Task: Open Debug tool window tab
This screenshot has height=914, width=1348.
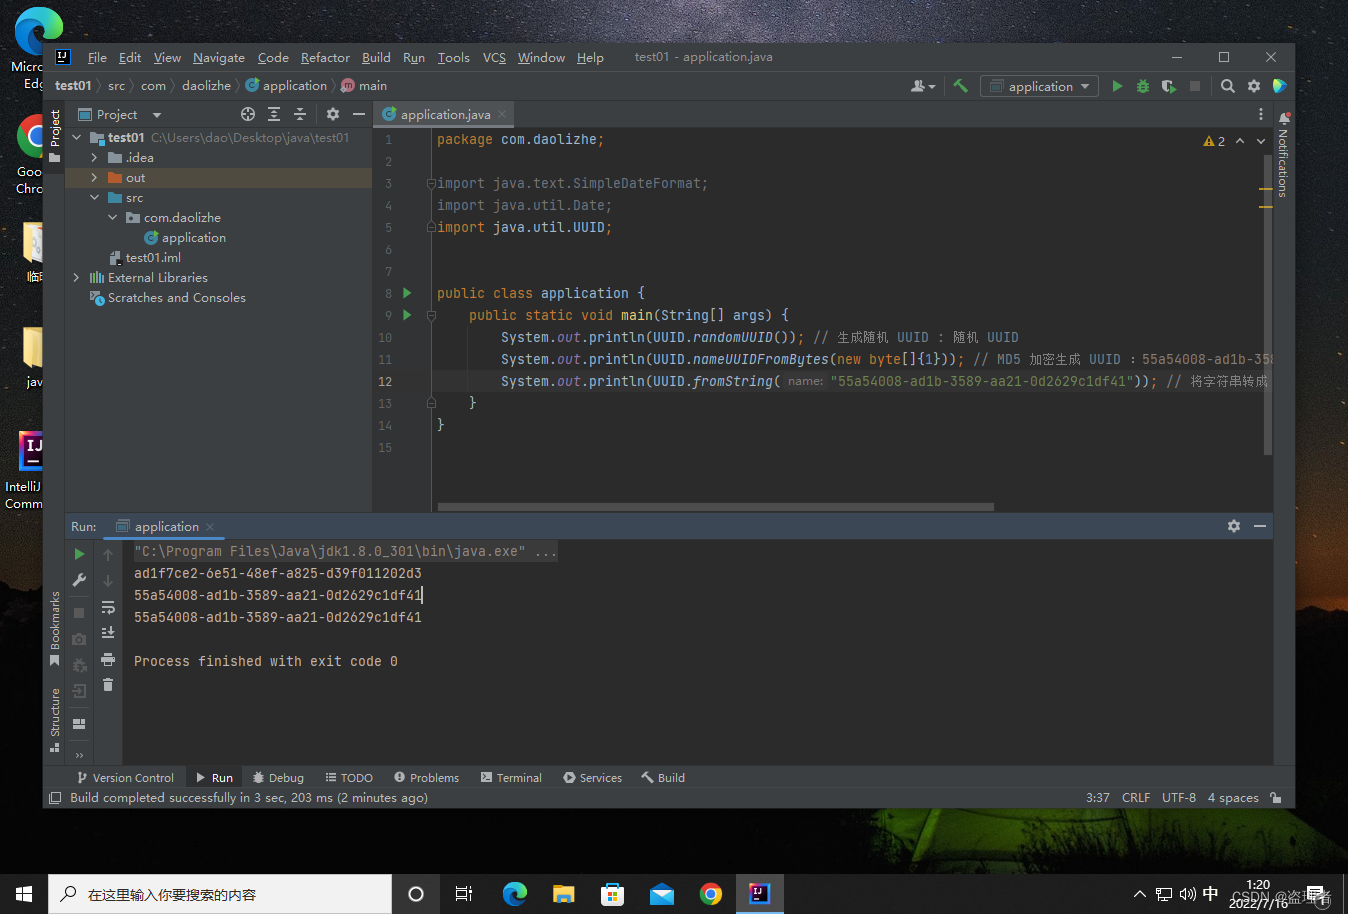Action: tap(278, 778)
